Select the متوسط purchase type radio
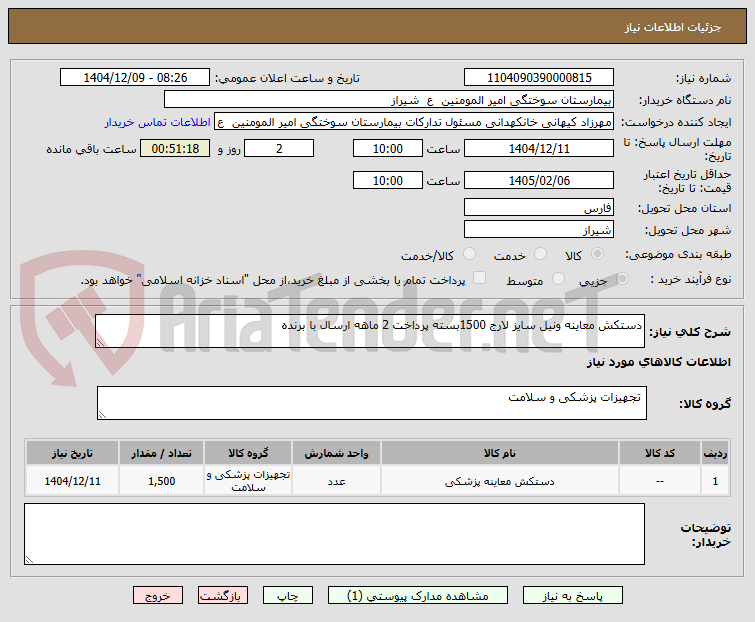755x622 pixels. pyautogui.click(x=558, y=278)
